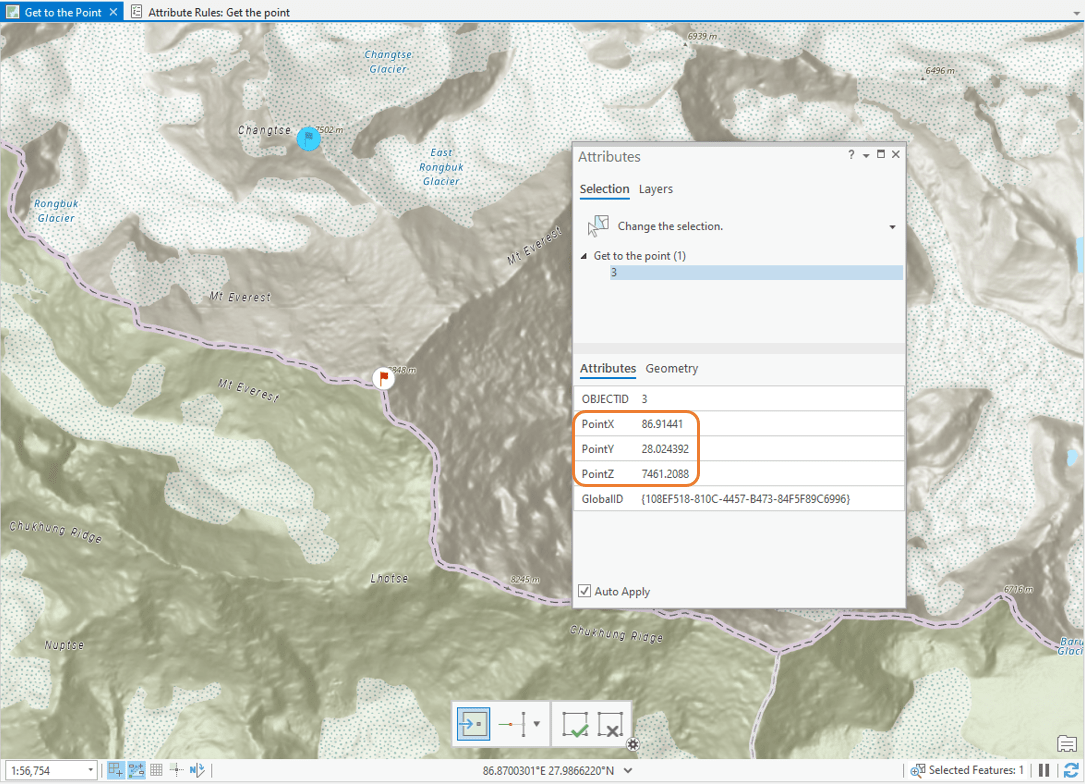Toggle ground to grid corrections
This screenshot has height=784, width=1085.
tap(197, 769)
